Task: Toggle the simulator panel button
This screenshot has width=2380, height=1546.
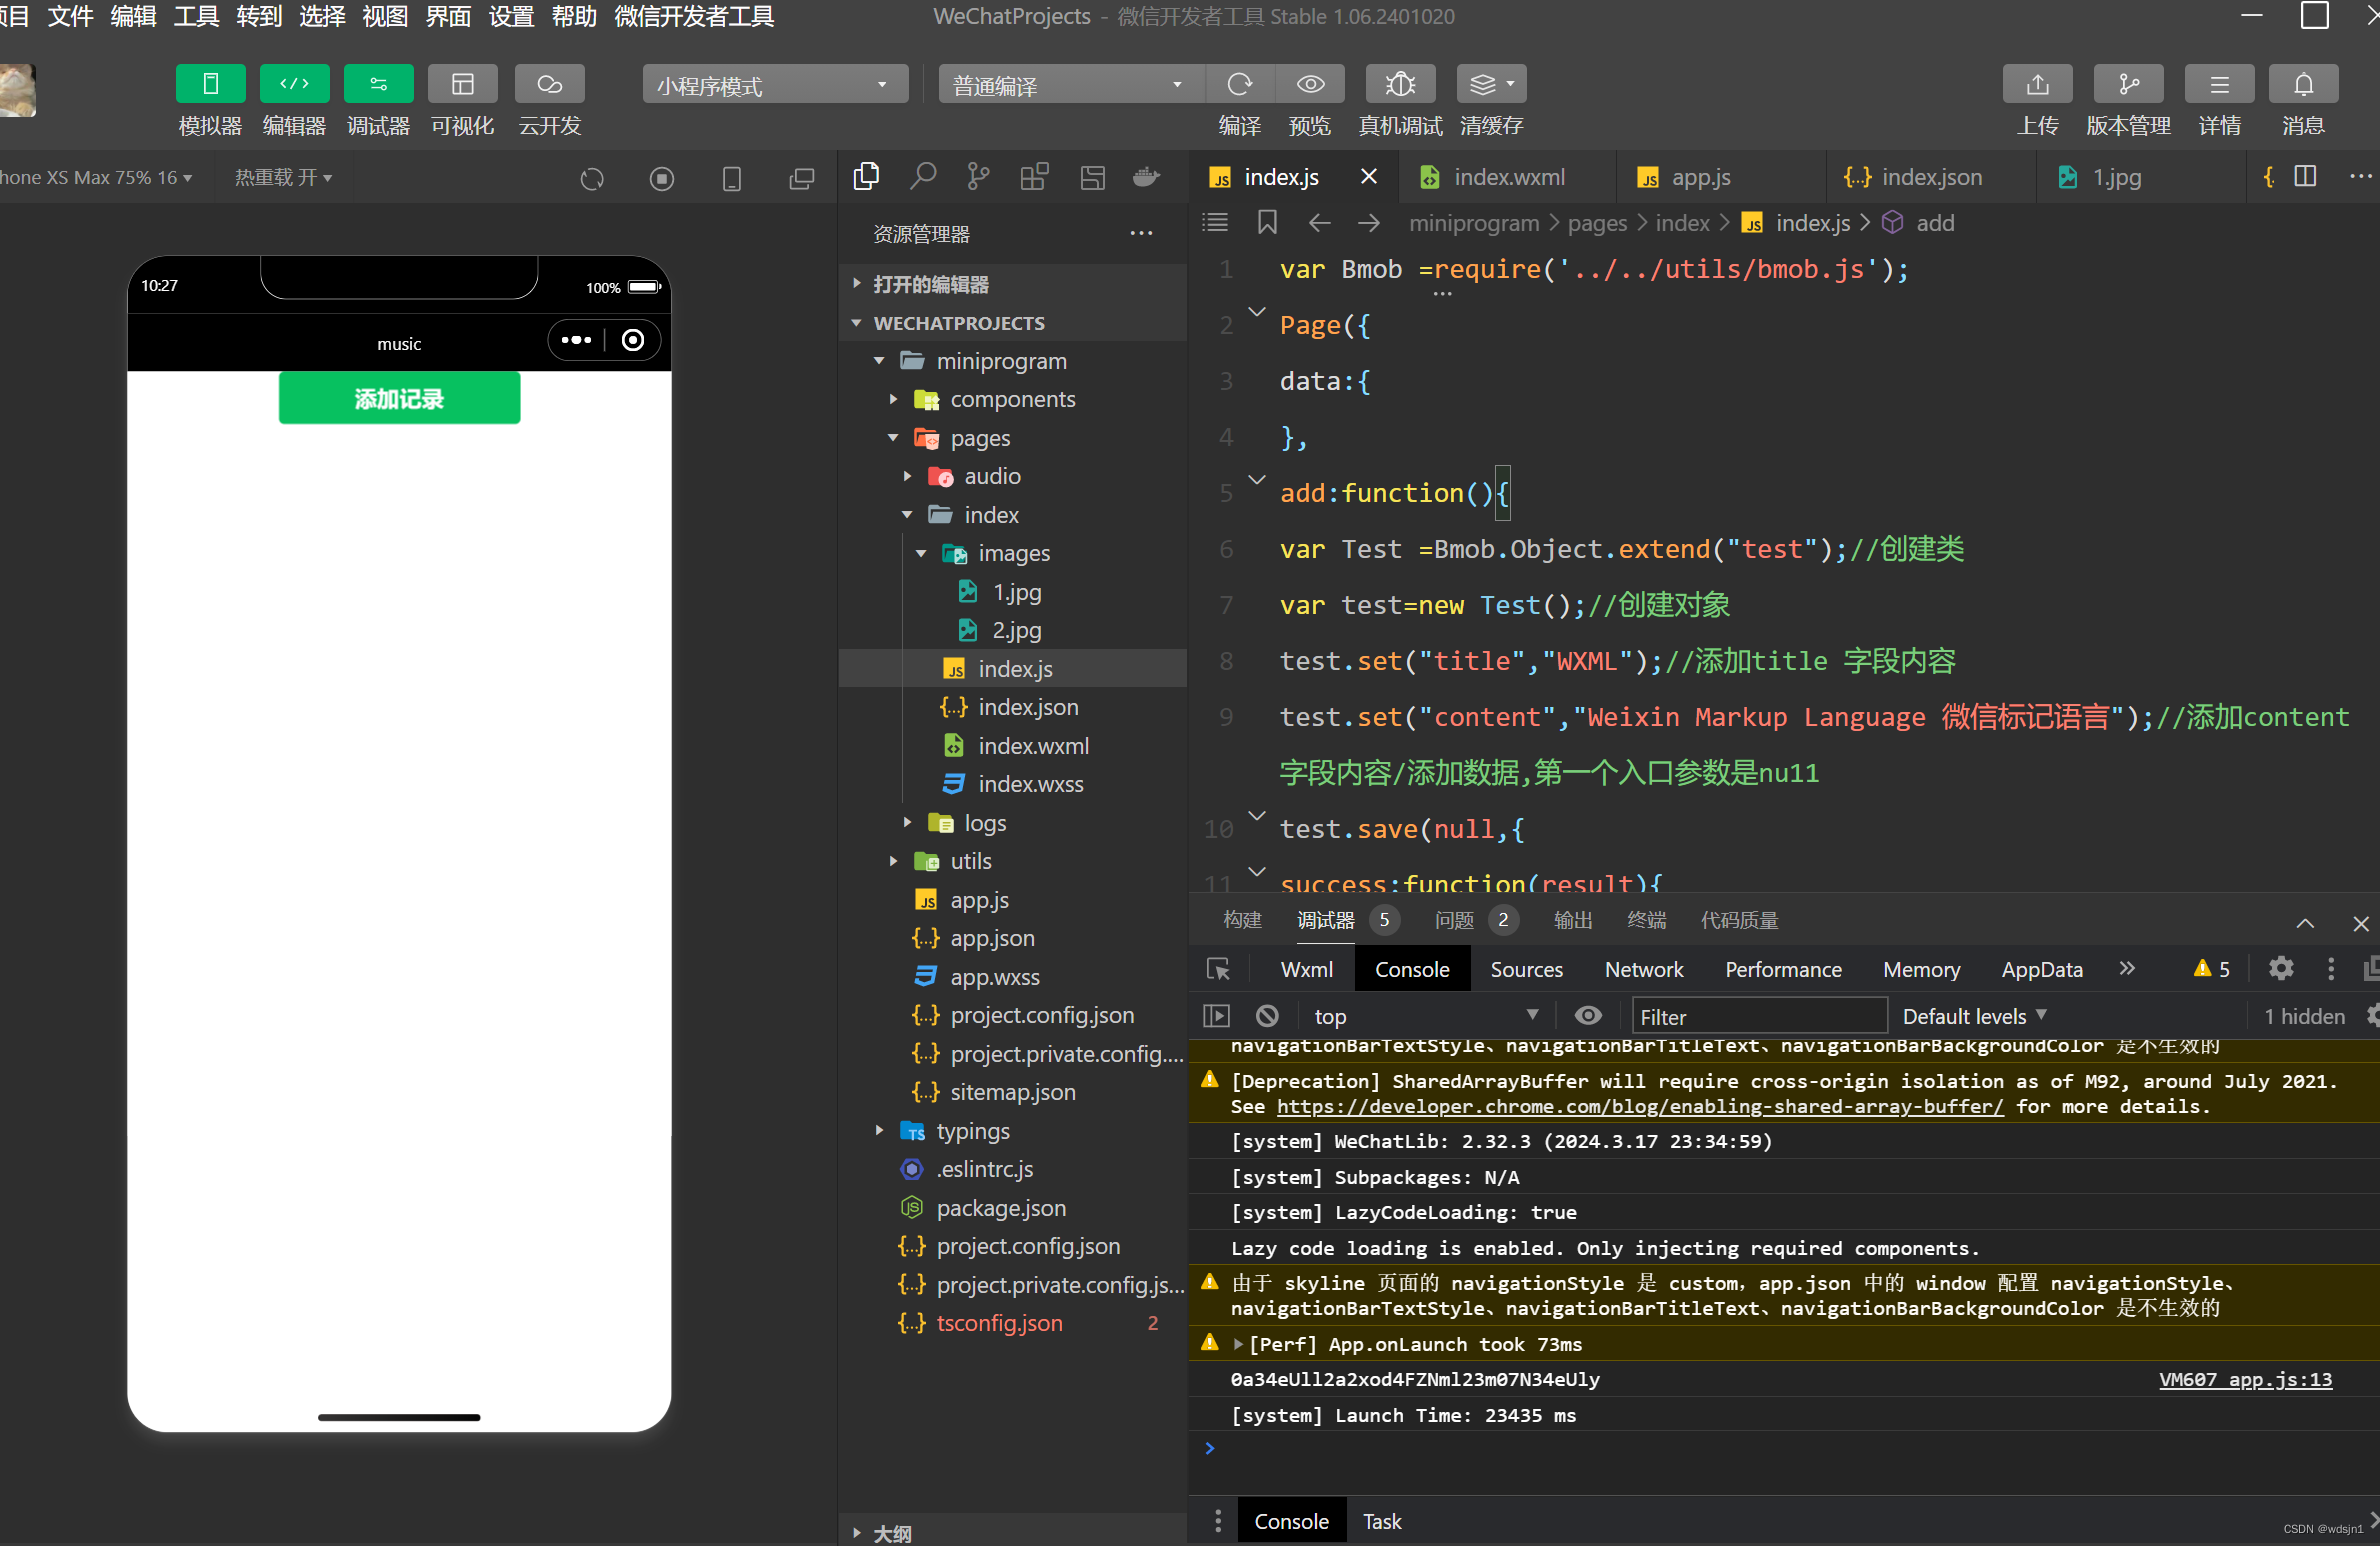Action: tap(210, 85)
